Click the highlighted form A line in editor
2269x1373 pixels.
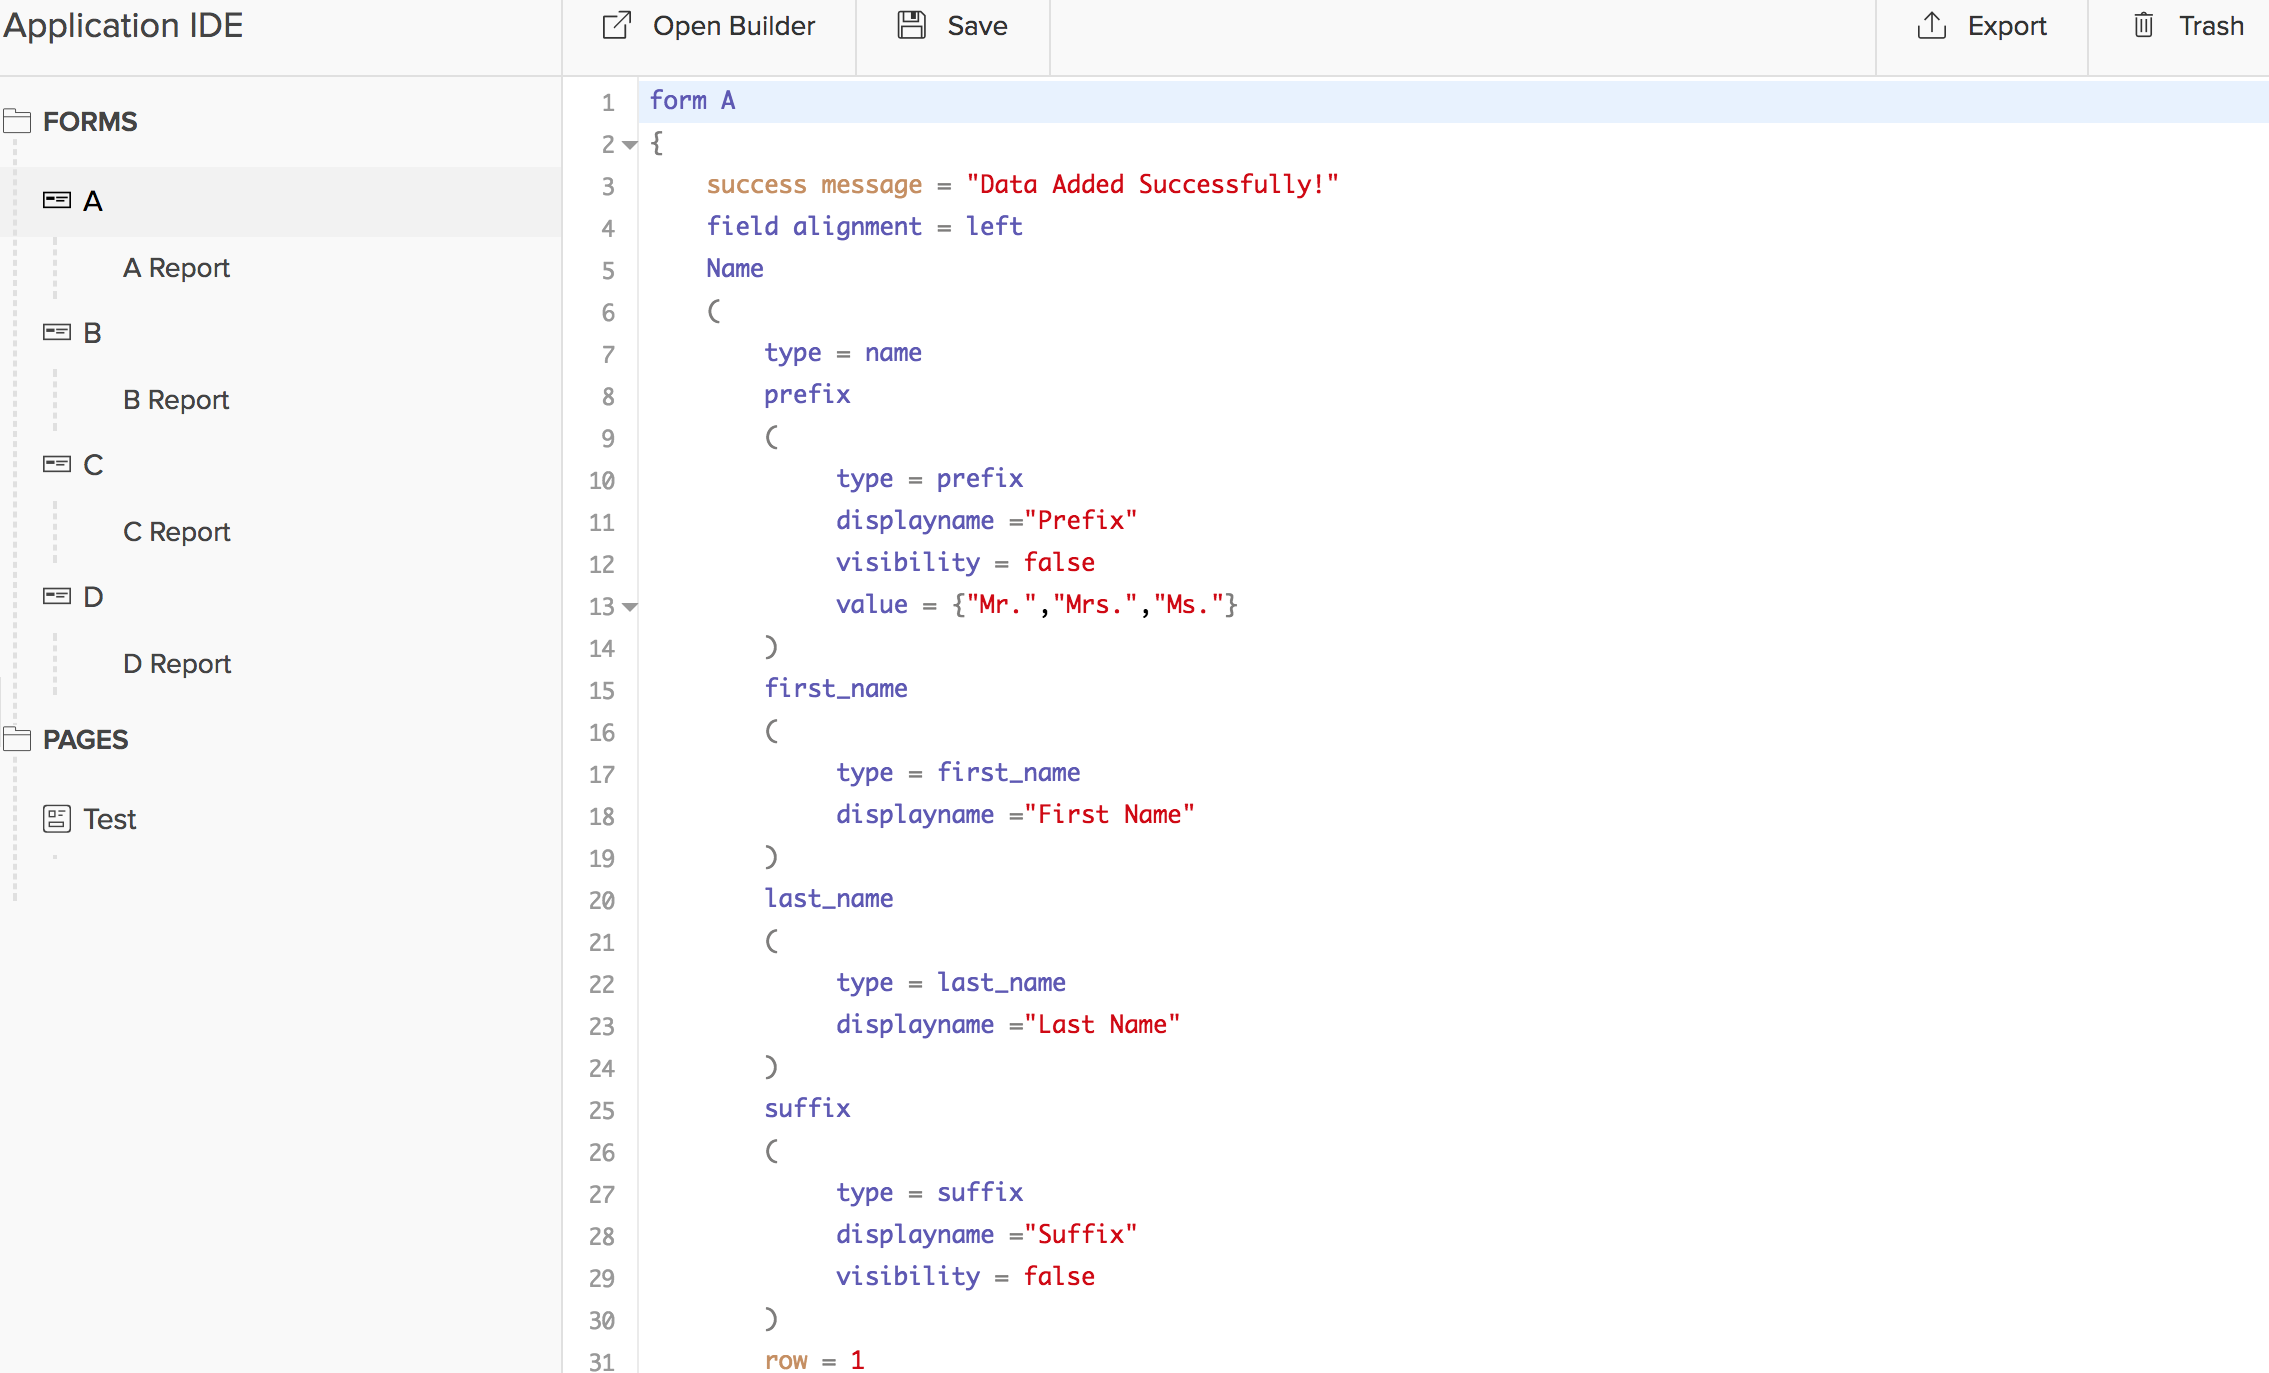pos(692,100)
